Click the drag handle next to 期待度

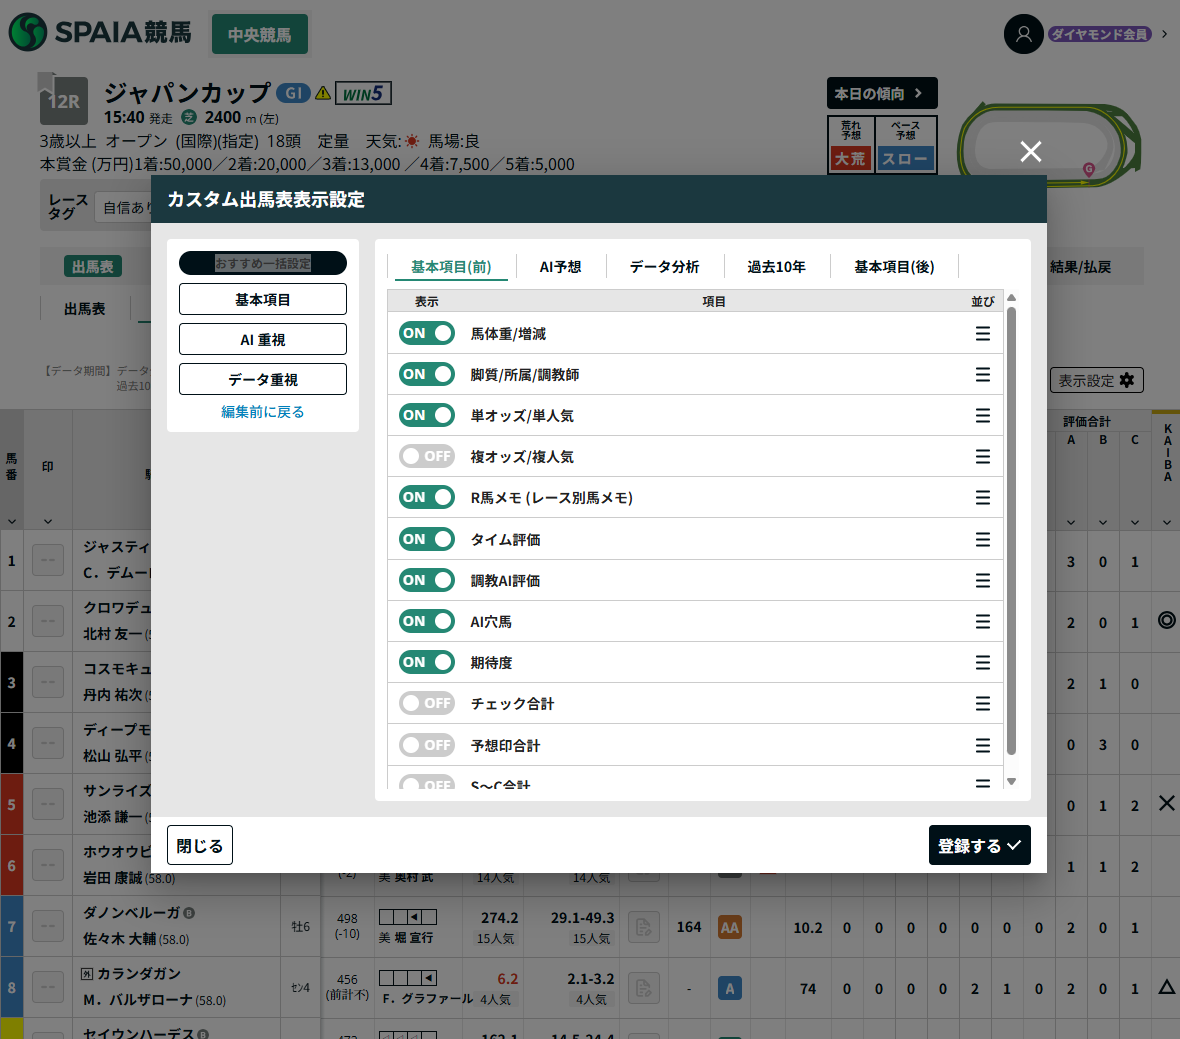click(x=982, y=663)
